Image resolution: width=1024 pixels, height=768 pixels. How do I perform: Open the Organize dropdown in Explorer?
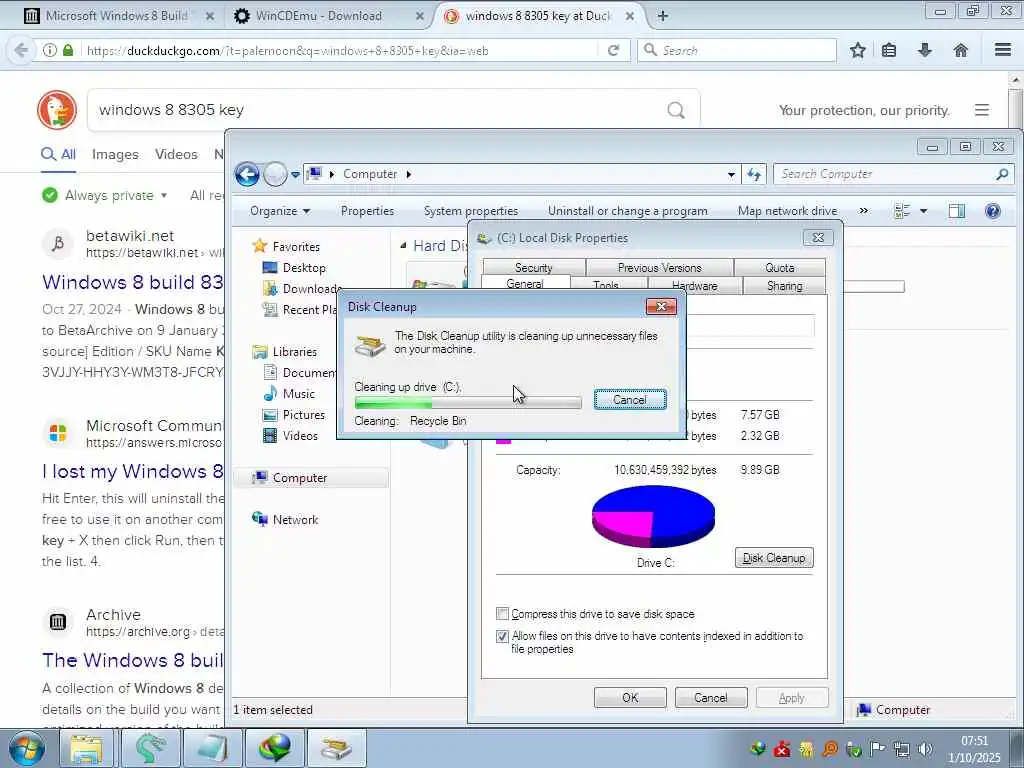[280, 211]
